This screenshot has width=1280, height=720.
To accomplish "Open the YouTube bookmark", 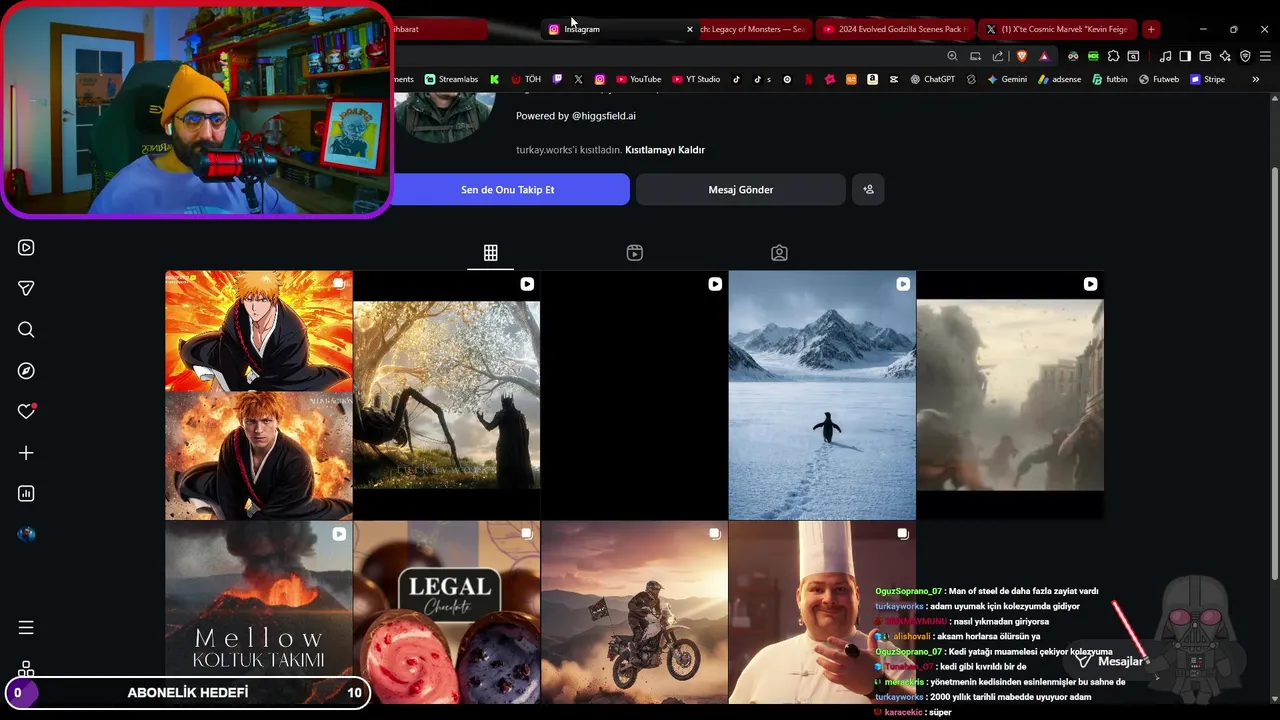I will tap(638, 79).
